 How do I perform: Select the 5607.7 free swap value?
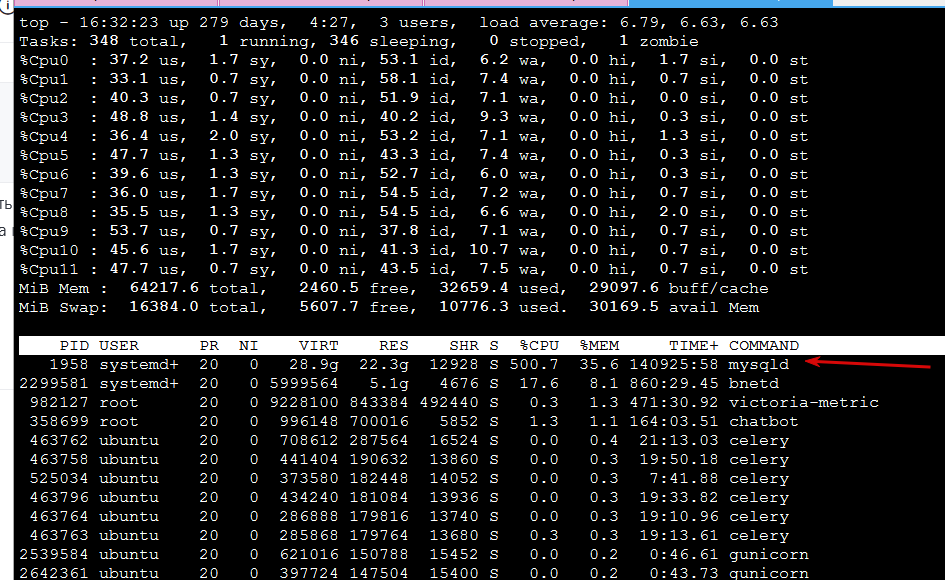328,307
